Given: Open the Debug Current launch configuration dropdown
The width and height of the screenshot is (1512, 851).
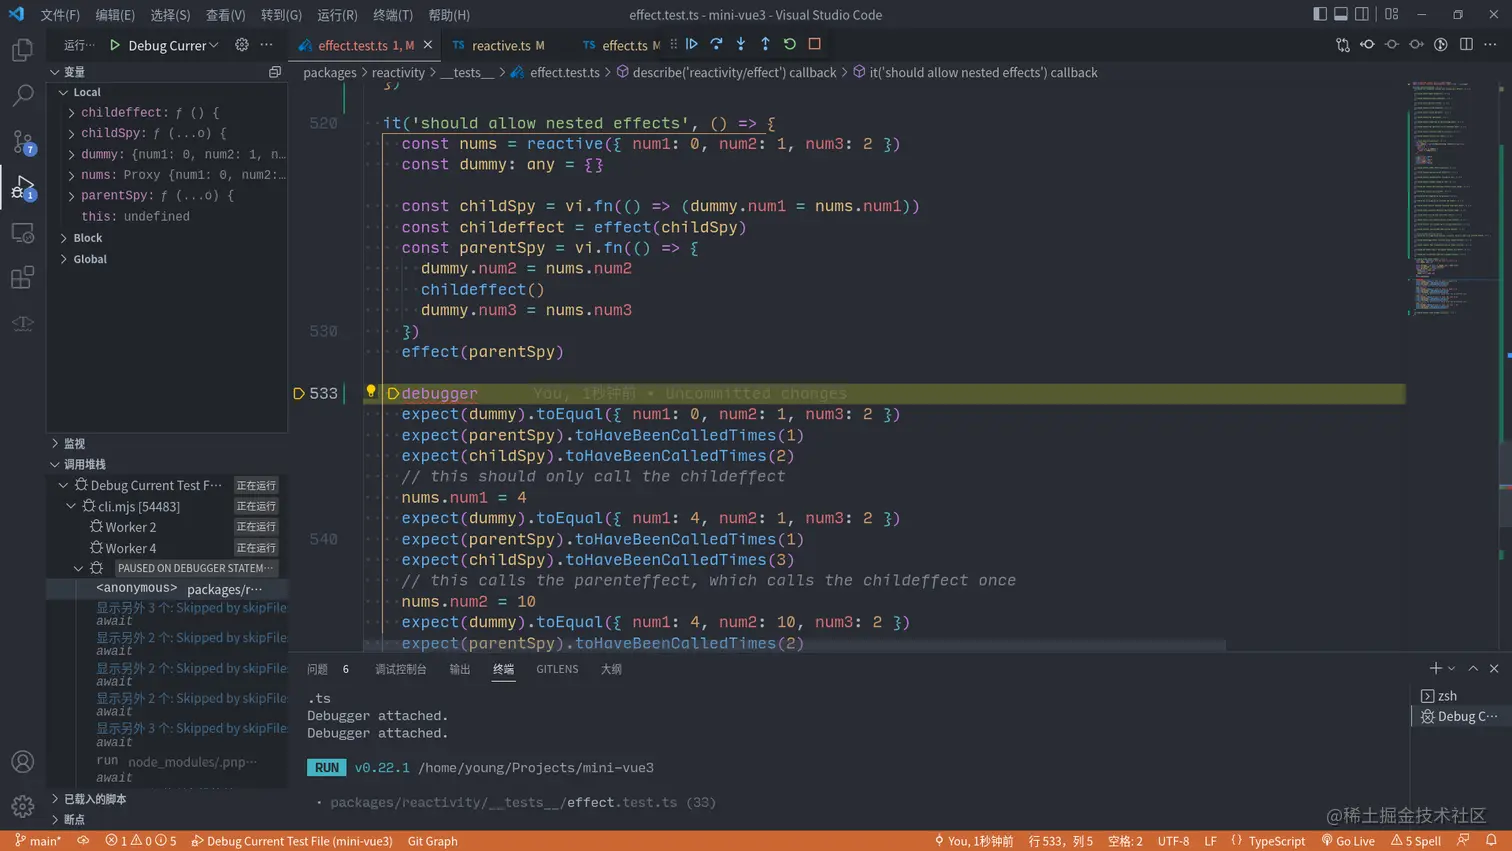Looking at the screenshot, I should click(x=173, y=45).
